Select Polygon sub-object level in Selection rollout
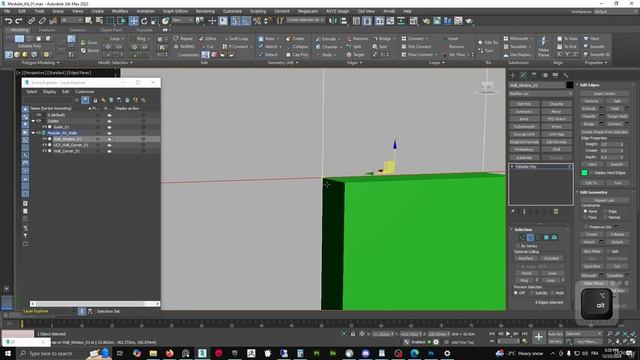This screenshot has width=640, height=360. [546, 237]
